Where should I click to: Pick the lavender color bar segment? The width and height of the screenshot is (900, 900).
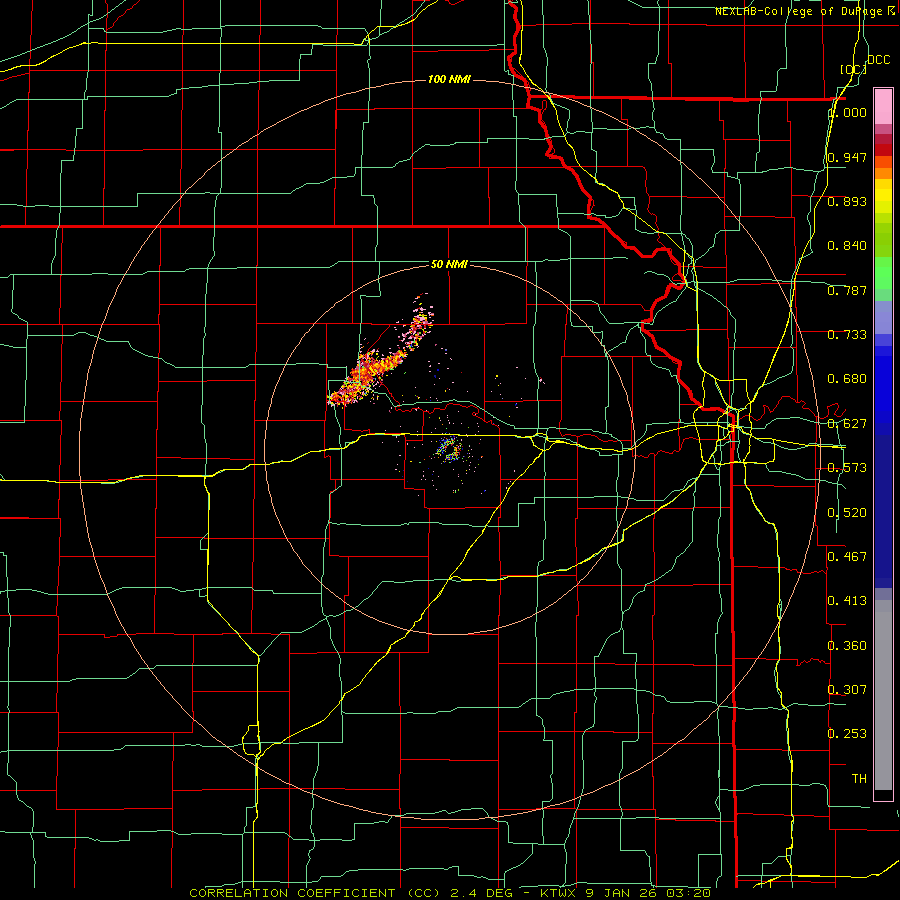[883, 318]
